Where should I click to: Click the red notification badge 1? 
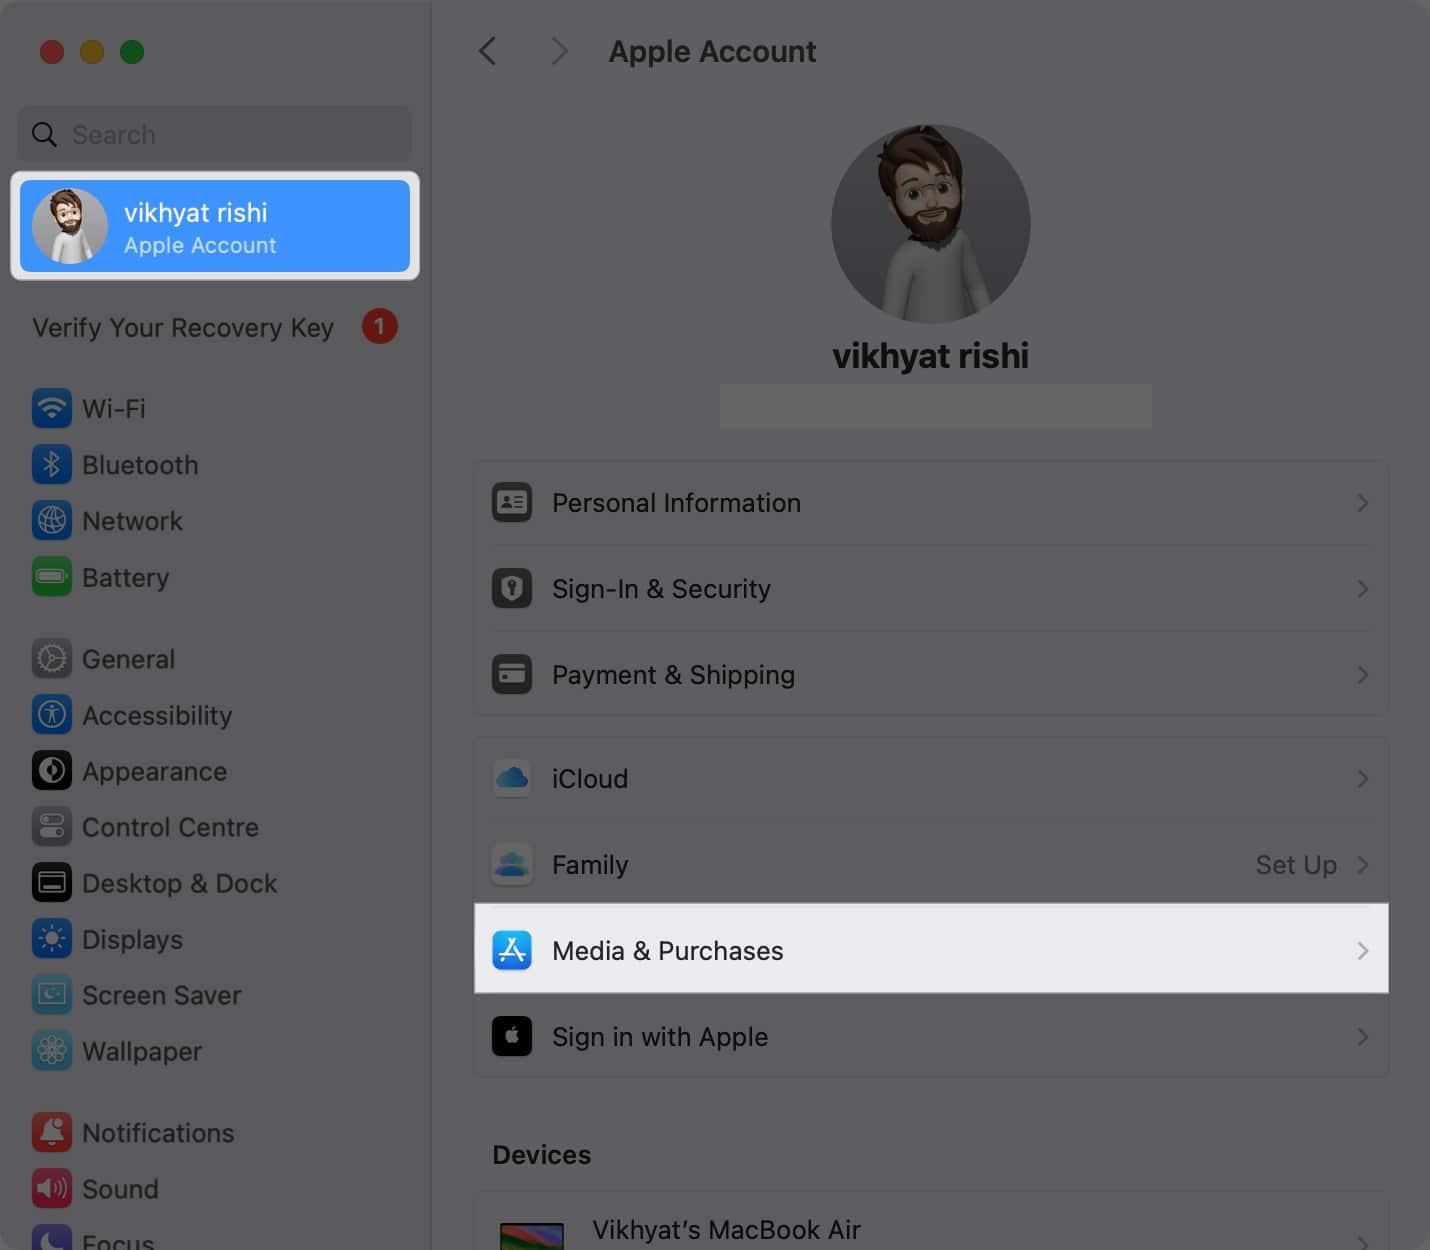[380, 326]
